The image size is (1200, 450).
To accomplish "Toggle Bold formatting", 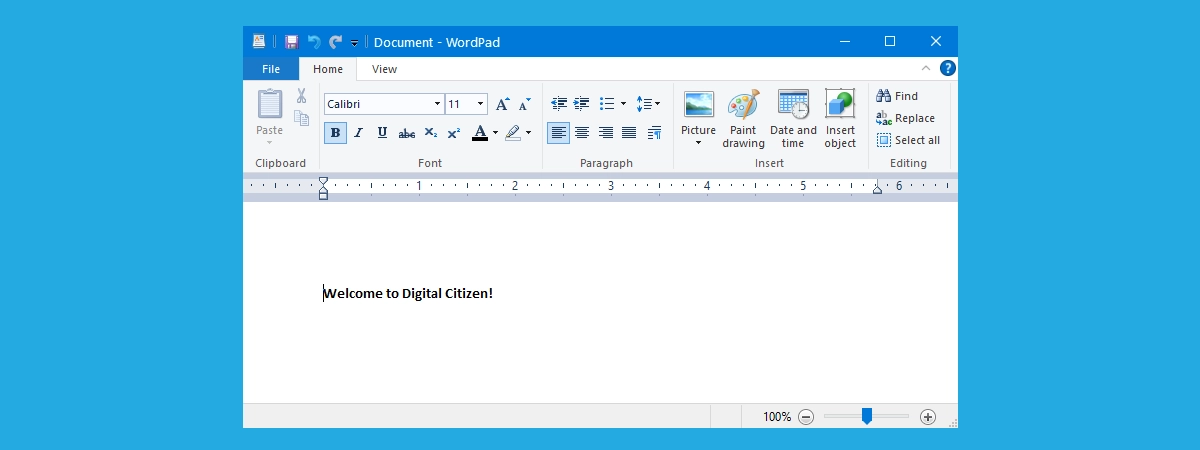I will [x=335, y=132].
